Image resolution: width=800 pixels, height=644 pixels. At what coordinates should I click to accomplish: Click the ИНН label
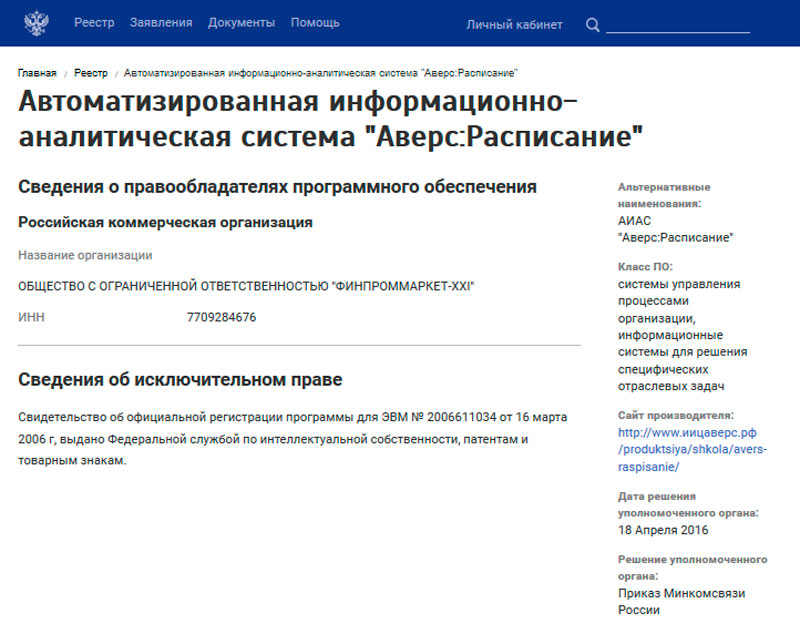coord(32,317)
